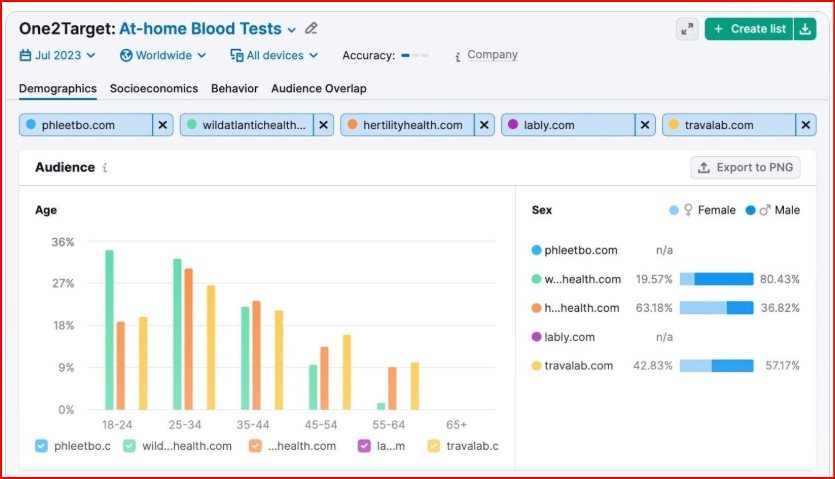Click the lably.com domain chip field
The width and height of the screenshot is (835, 479).
click(568, 125)
